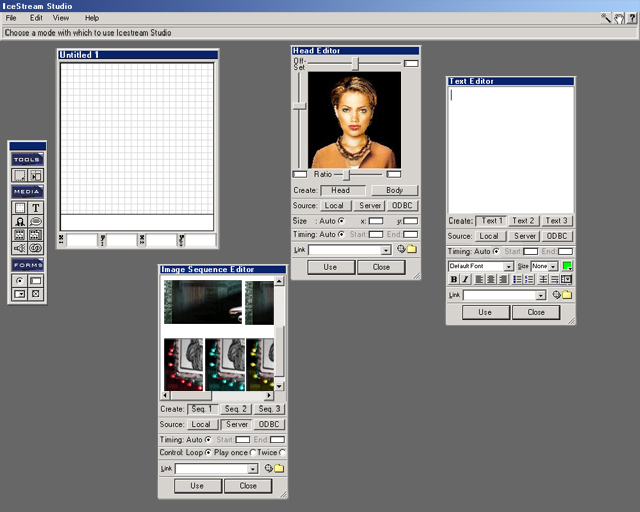This screenshot has height=512, width=640.
Task: Click ODBC source in Head Editor
Action: 402,206
